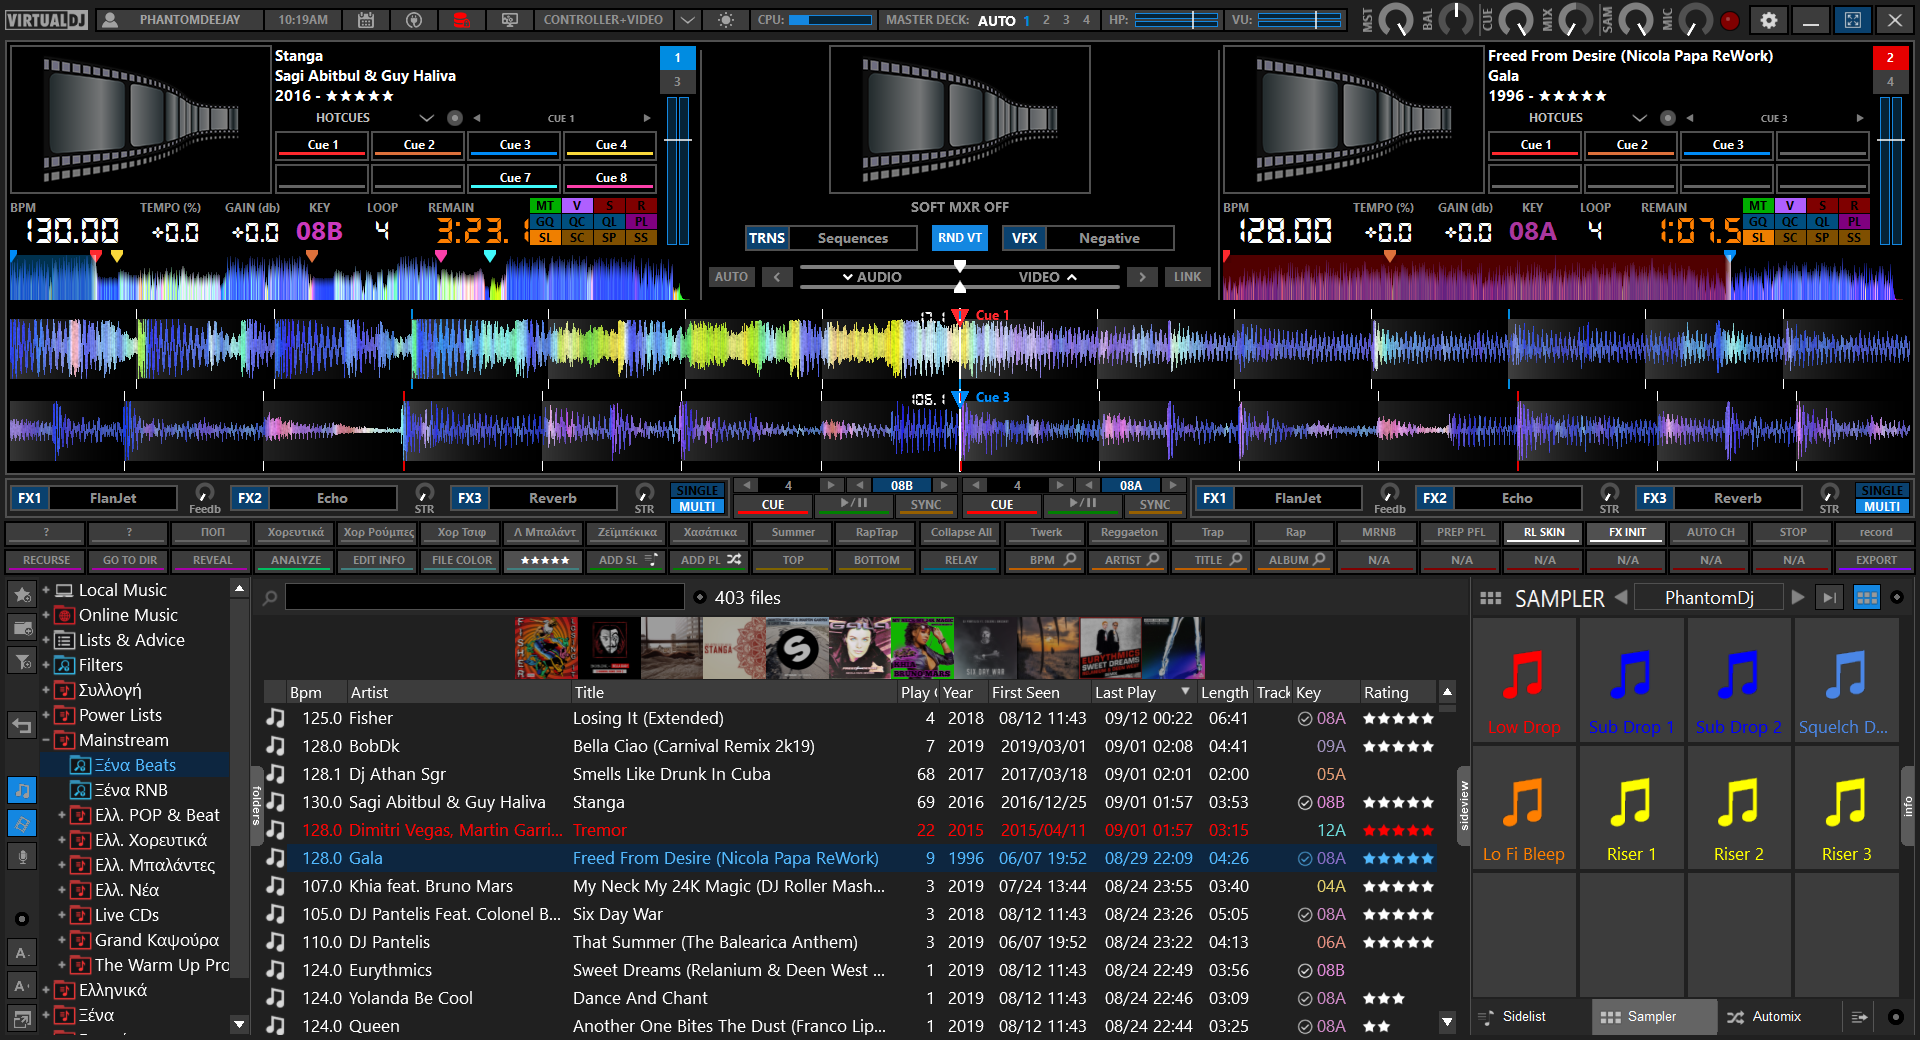Expand the Live CDs folder
This screenshot has width=1920, height=1040.
(x=62, y=915)
